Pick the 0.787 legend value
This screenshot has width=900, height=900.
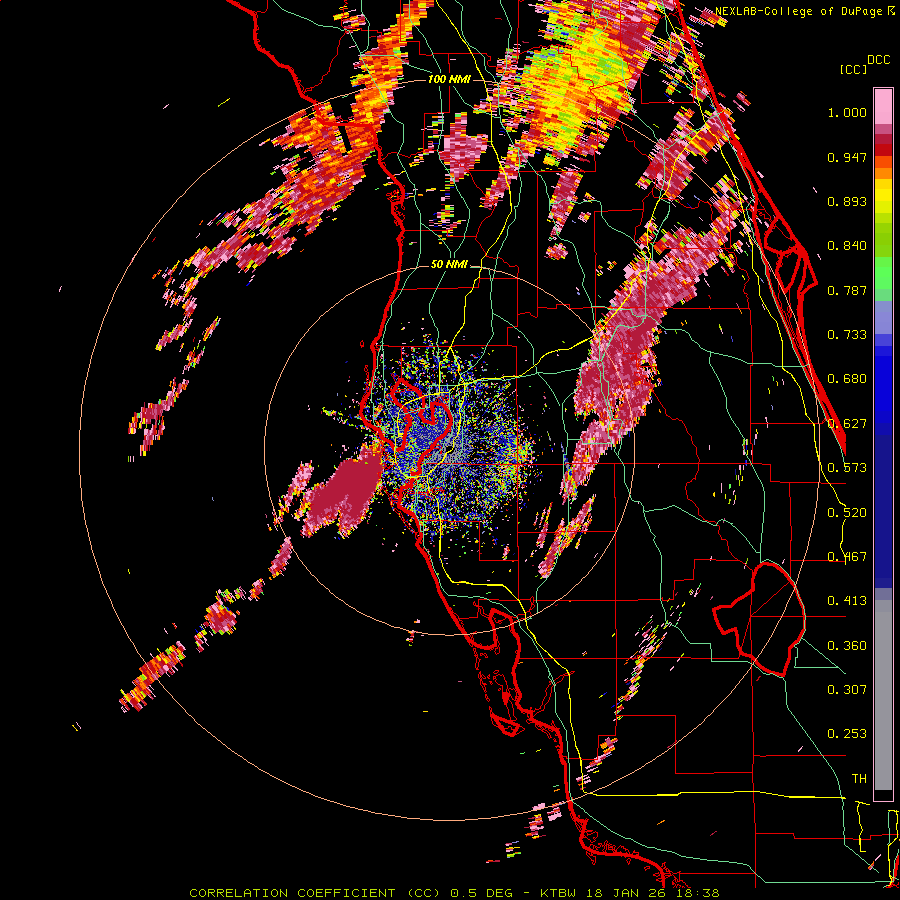click(x=847, y=290)
